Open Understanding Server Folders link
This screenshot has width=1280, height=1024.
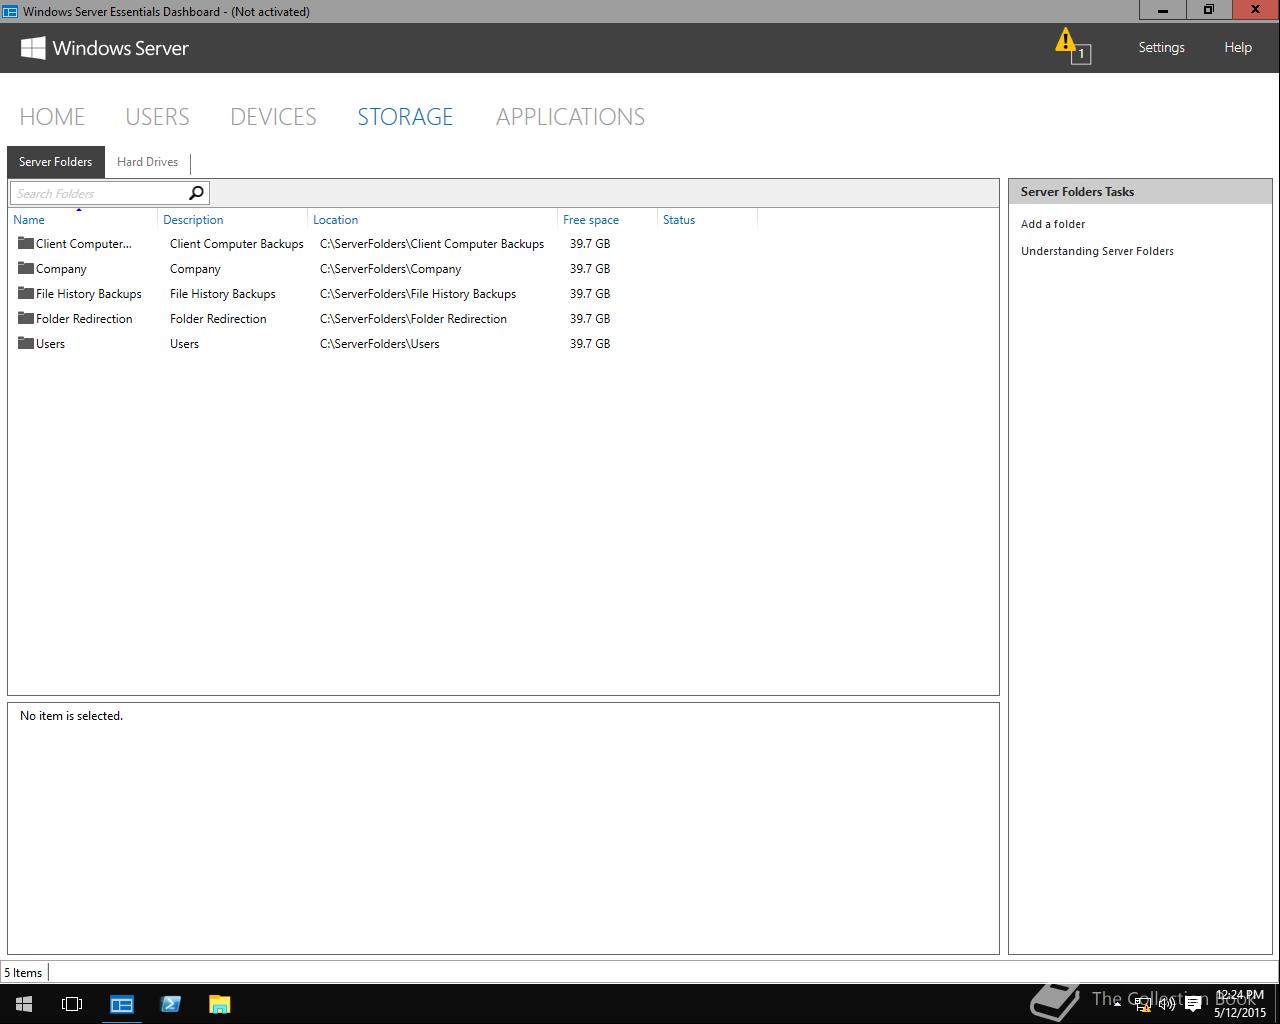pyautogui.click(x=1097, y=251)
